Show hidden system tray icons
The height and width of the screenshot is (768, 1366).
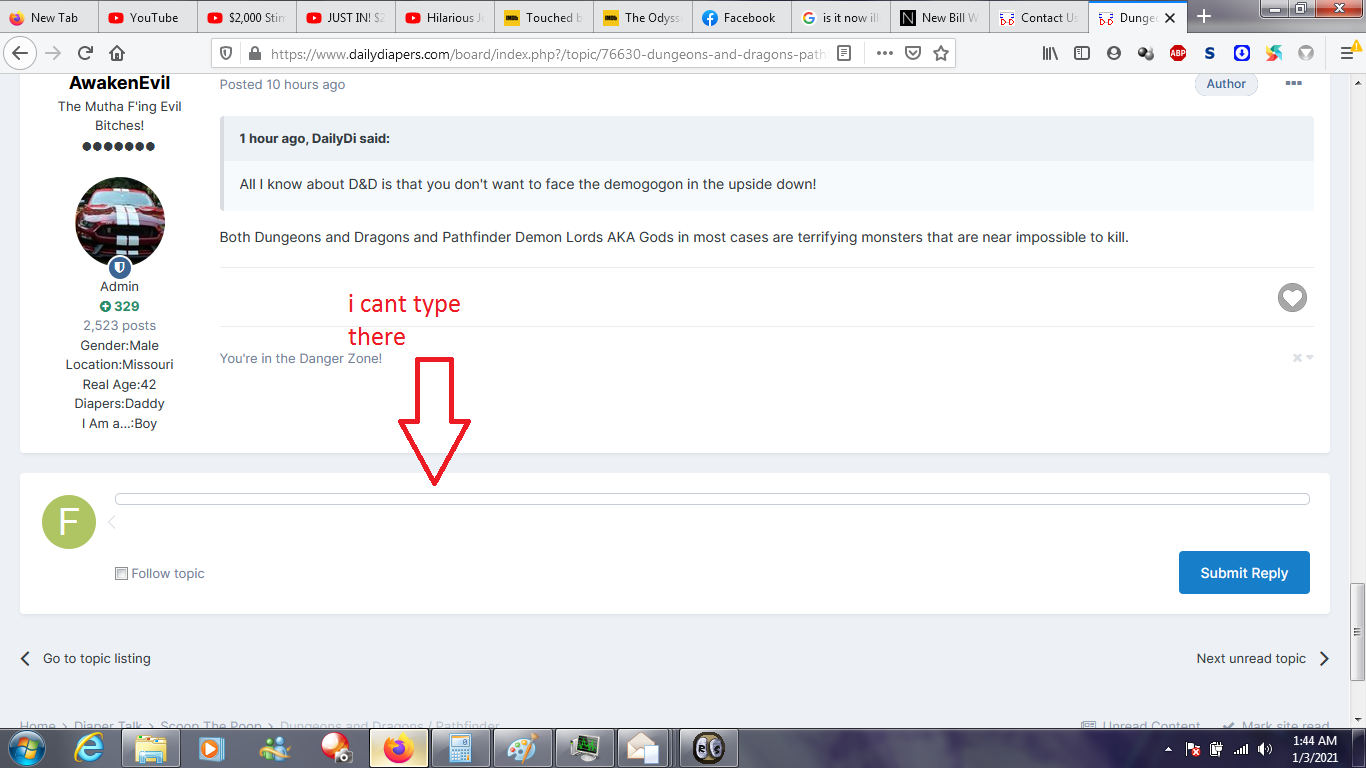(1168, 749)
